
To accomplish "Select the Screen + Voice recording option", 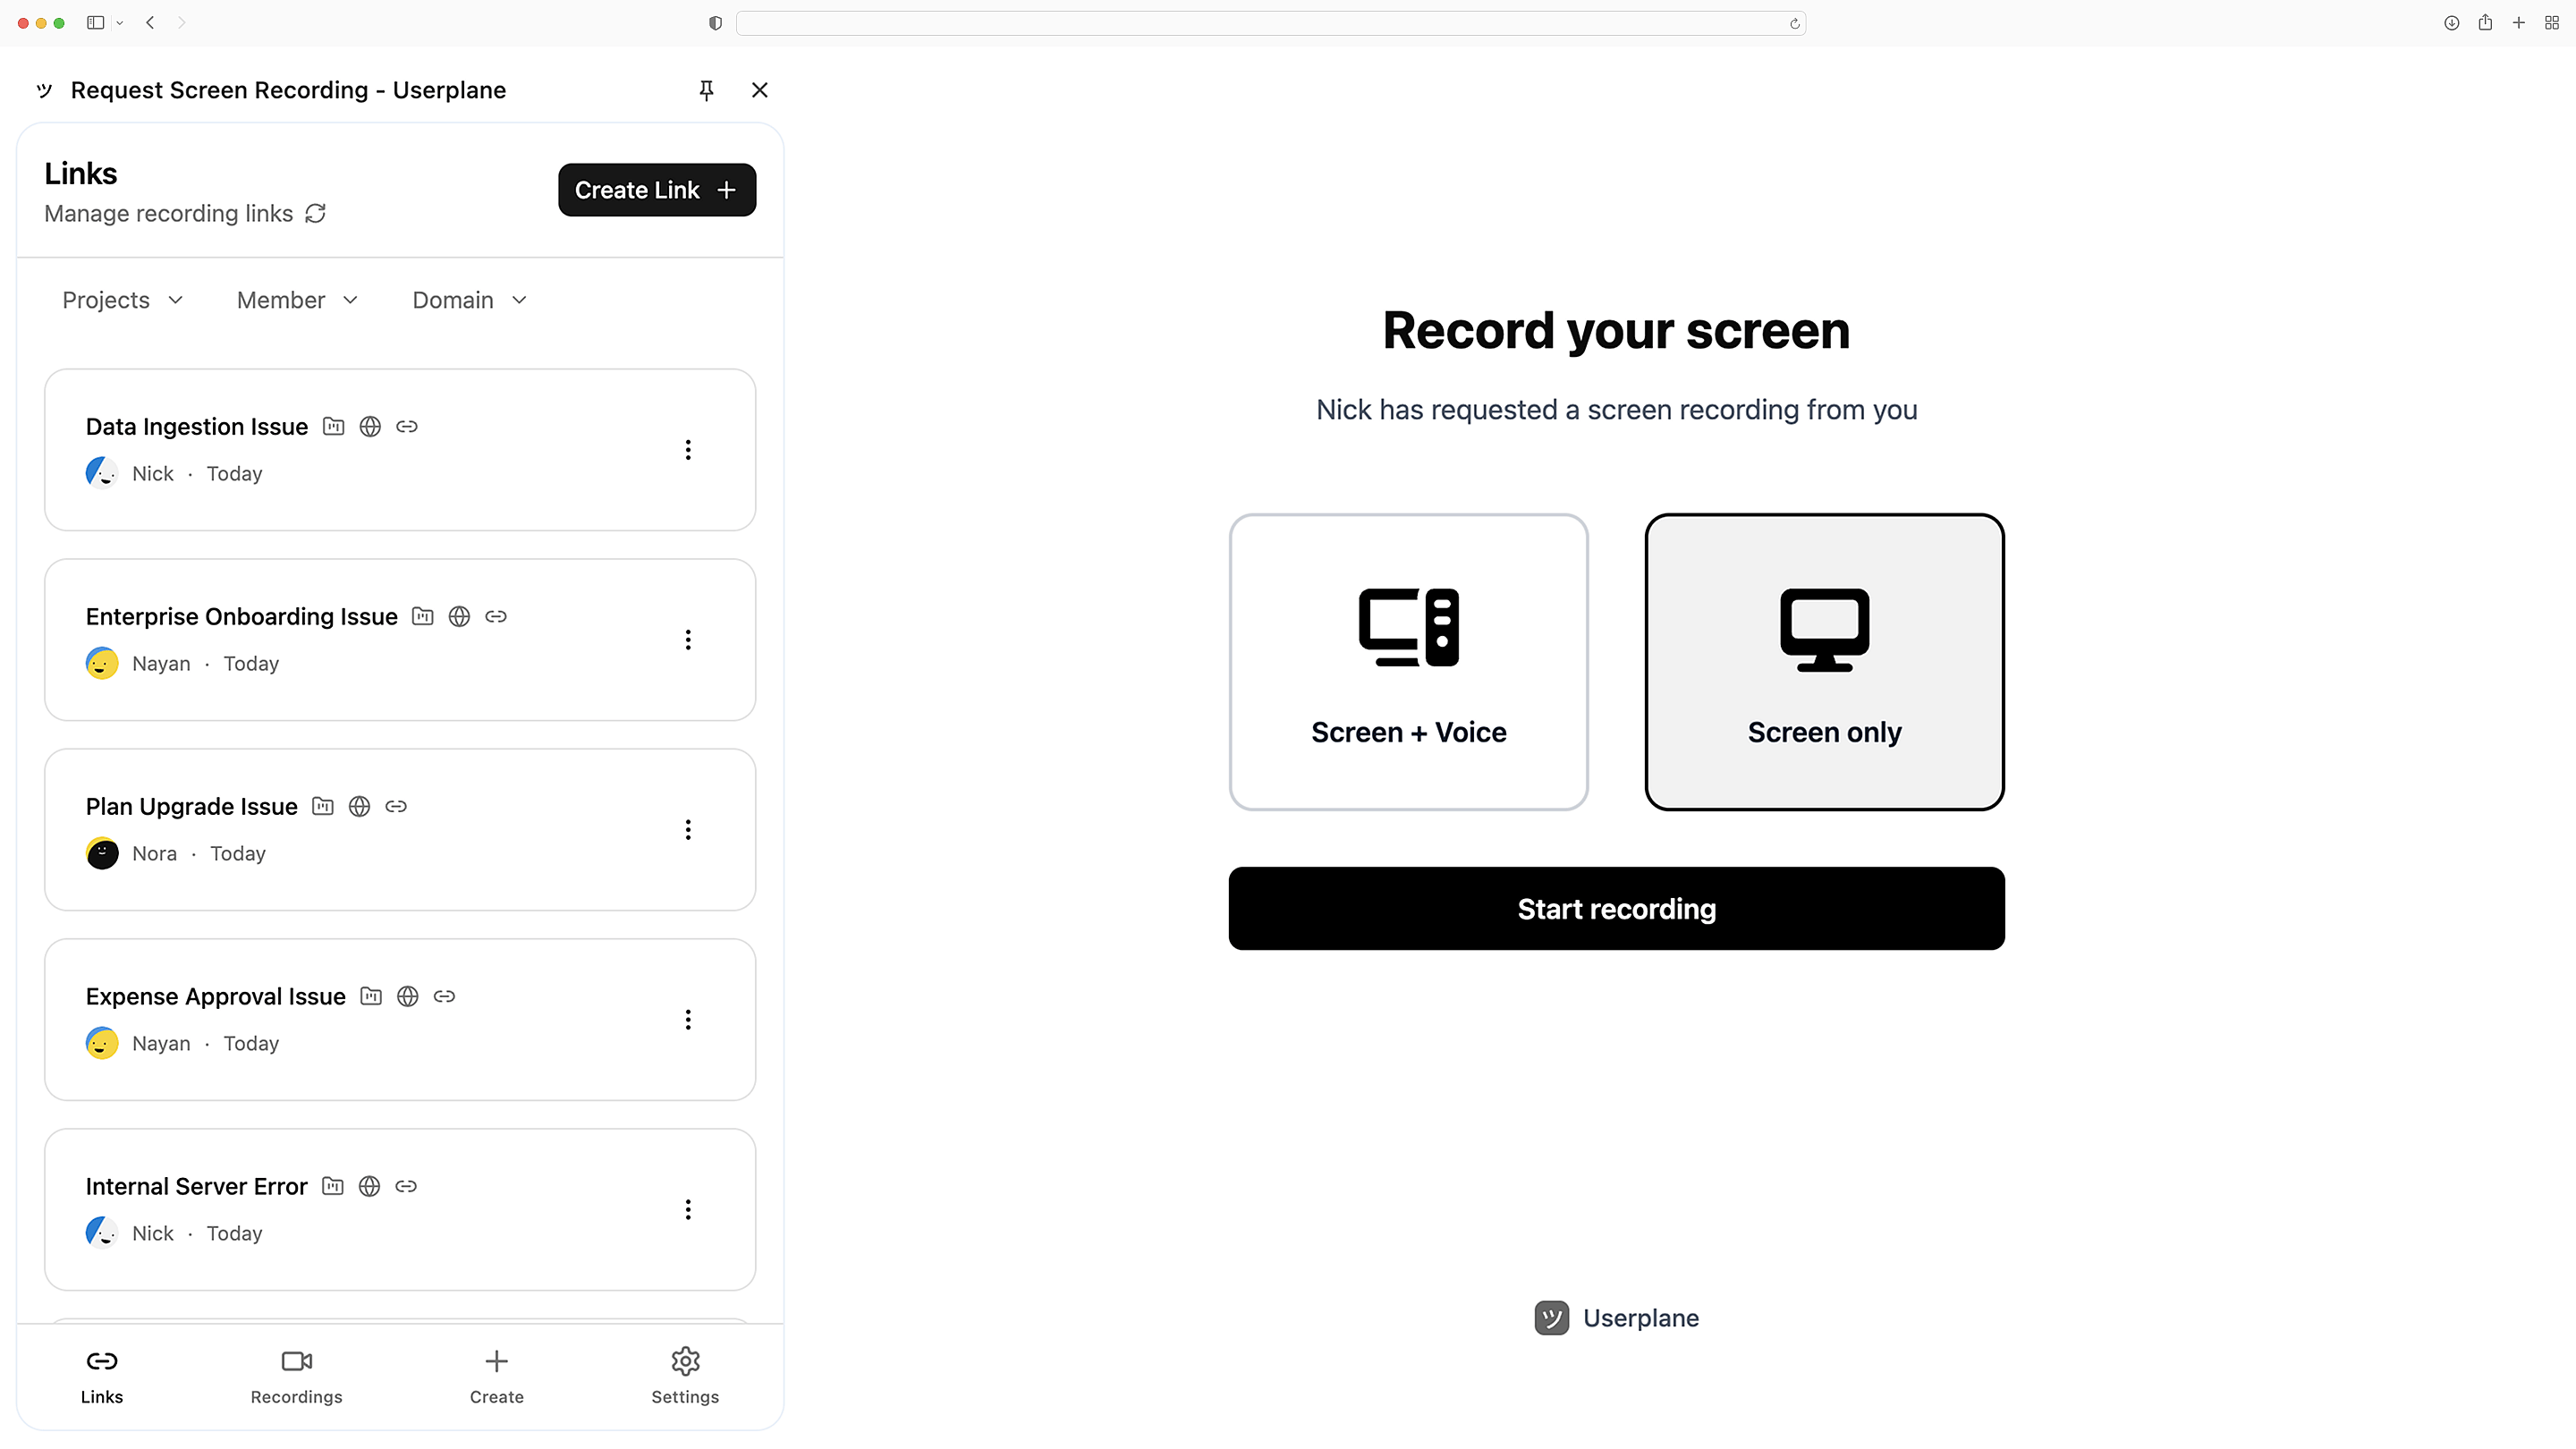I will [x=1408, y=662].
